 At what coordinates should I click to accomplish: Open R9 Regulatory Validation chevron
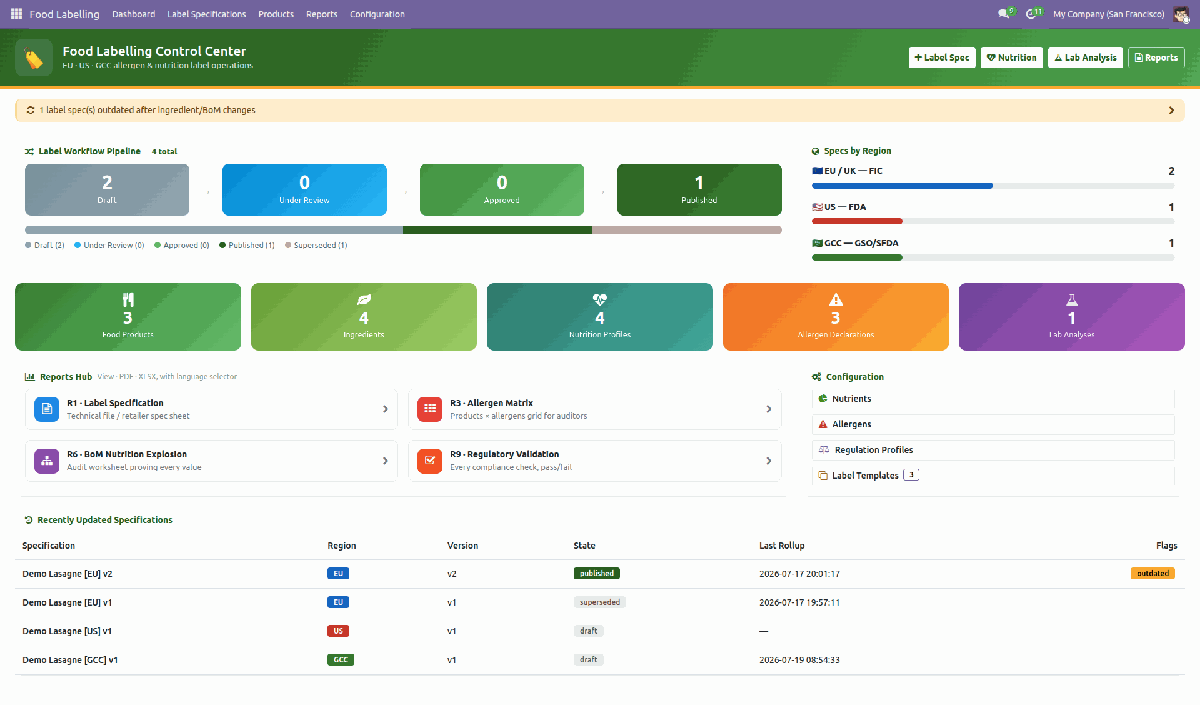pyautogui.click(x=768, y=460)
